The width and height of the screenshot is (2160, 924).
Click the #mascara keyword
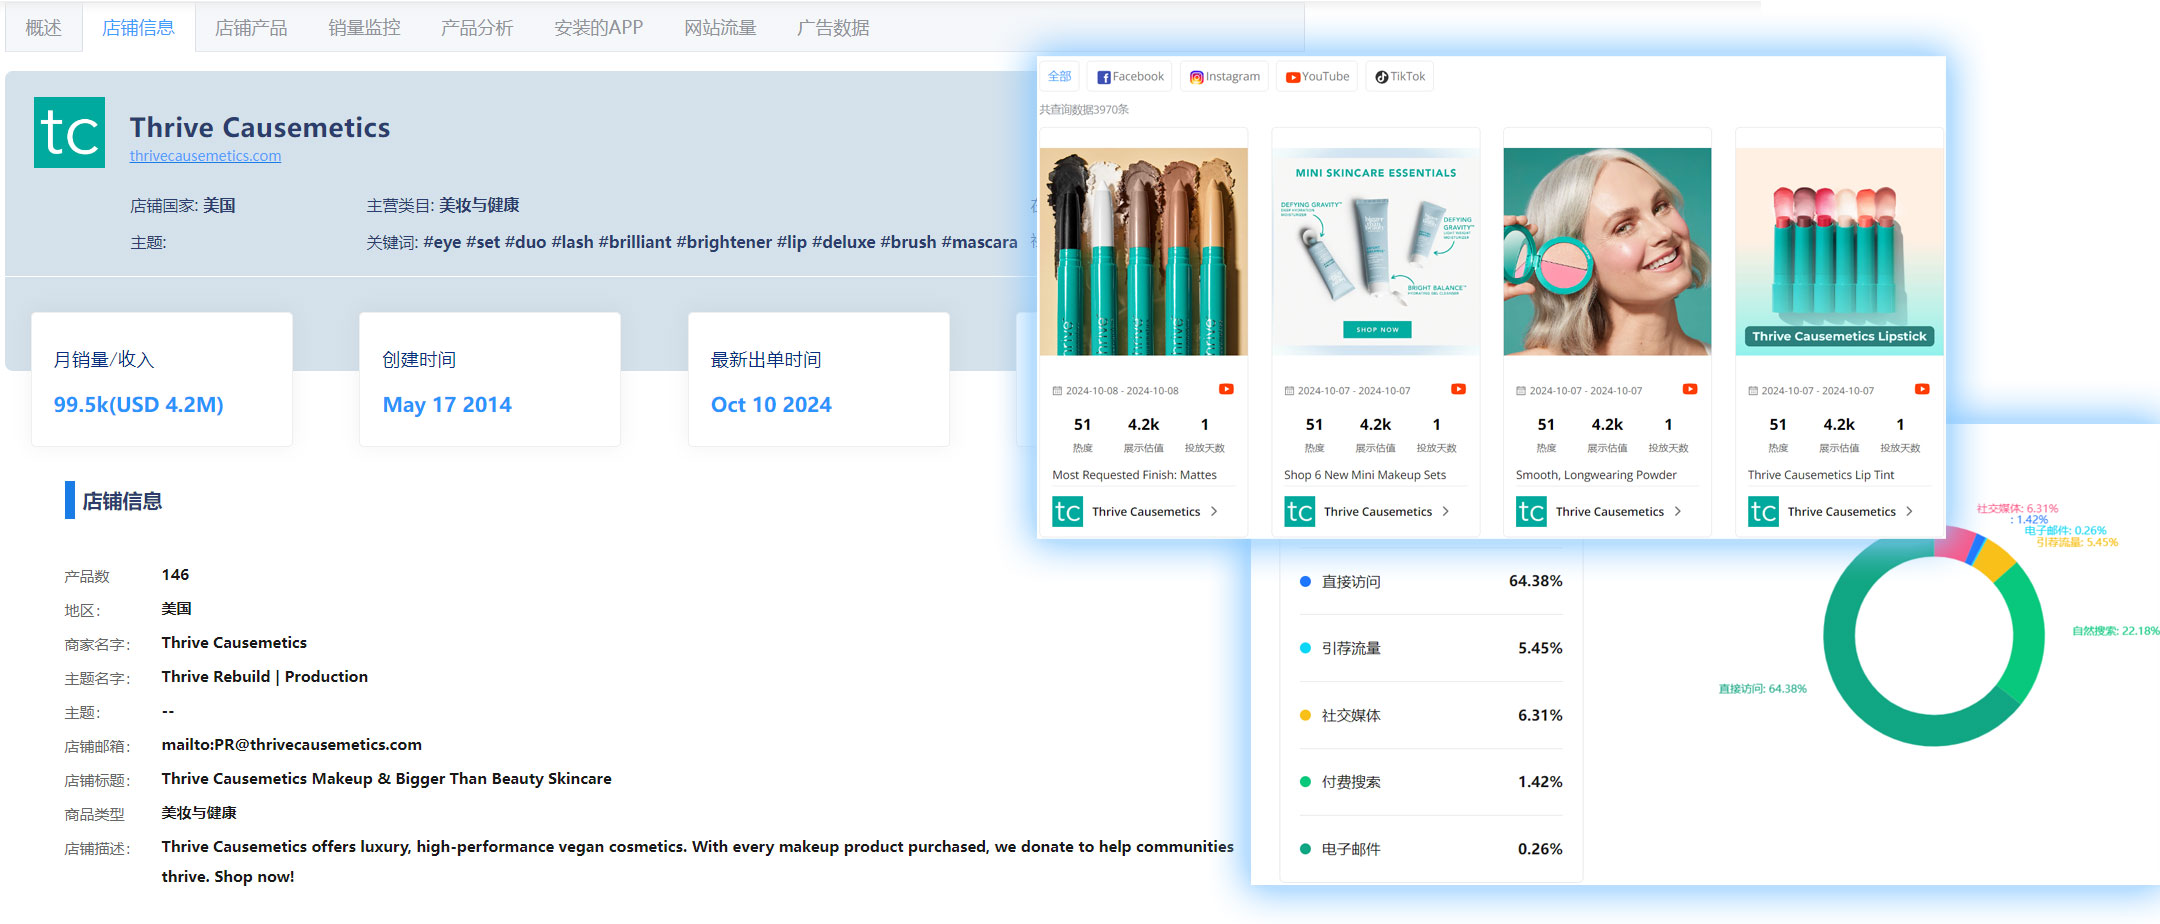[979, 242]
